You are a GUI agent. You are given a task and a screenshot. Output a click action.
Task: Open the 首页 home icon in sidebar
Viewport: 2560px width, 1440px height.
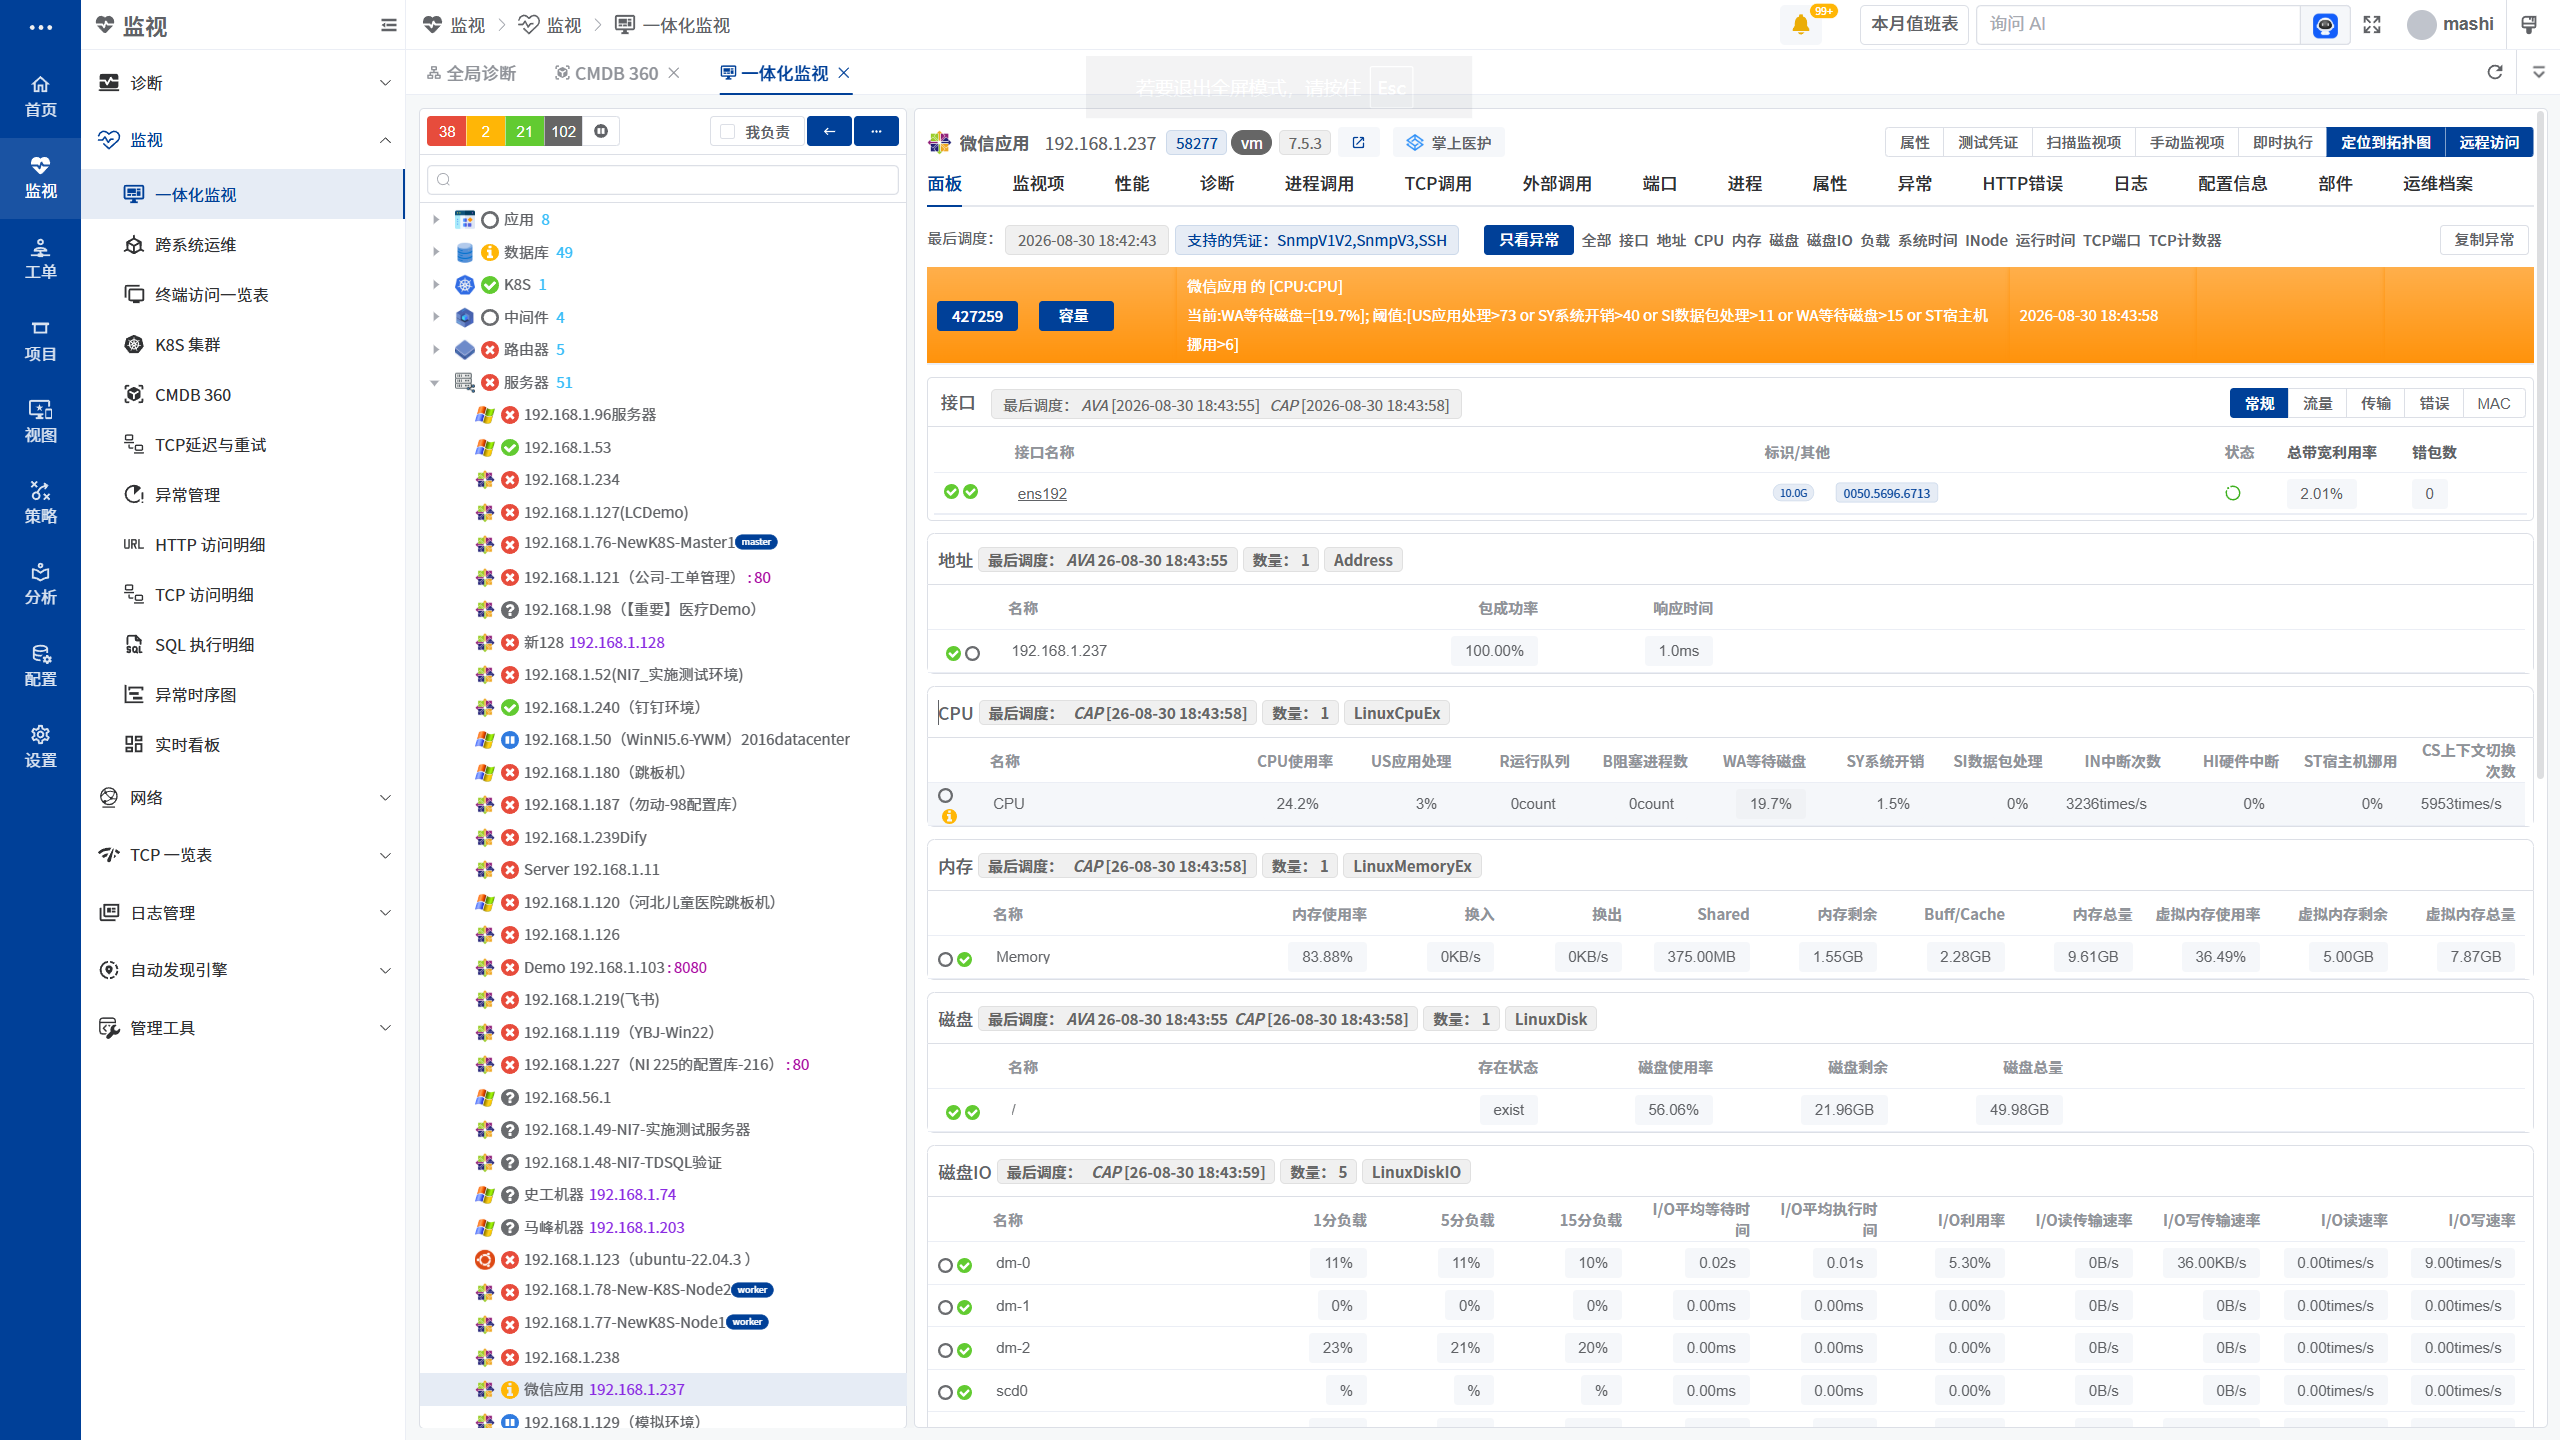(40, 96)
